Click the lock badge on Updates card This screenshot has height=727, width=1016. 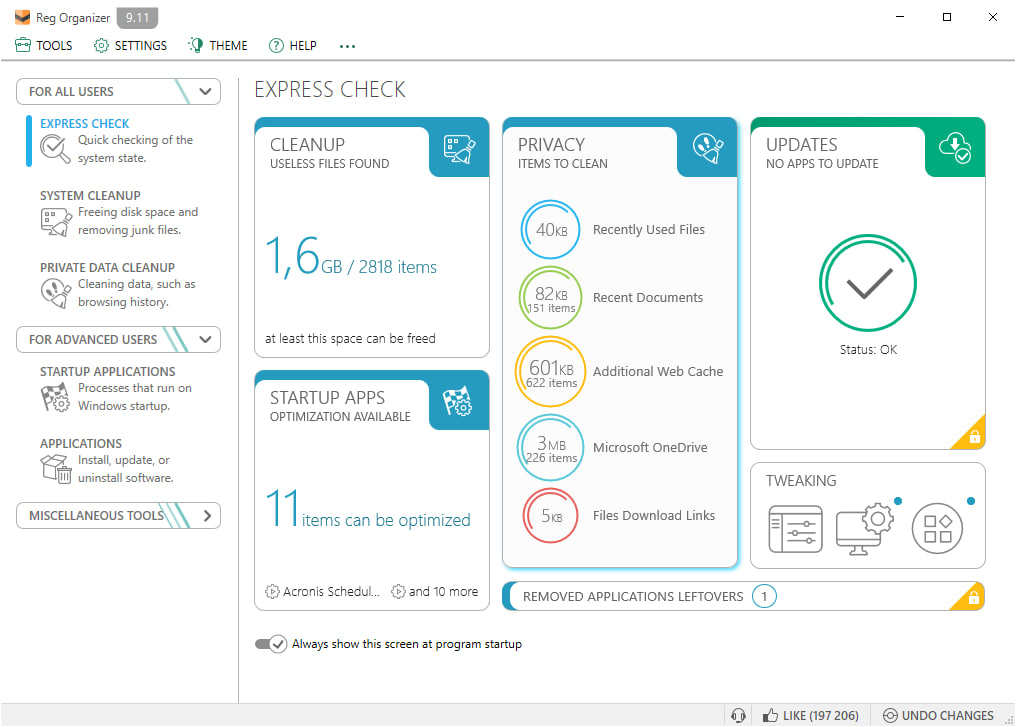tap(974, 437)
